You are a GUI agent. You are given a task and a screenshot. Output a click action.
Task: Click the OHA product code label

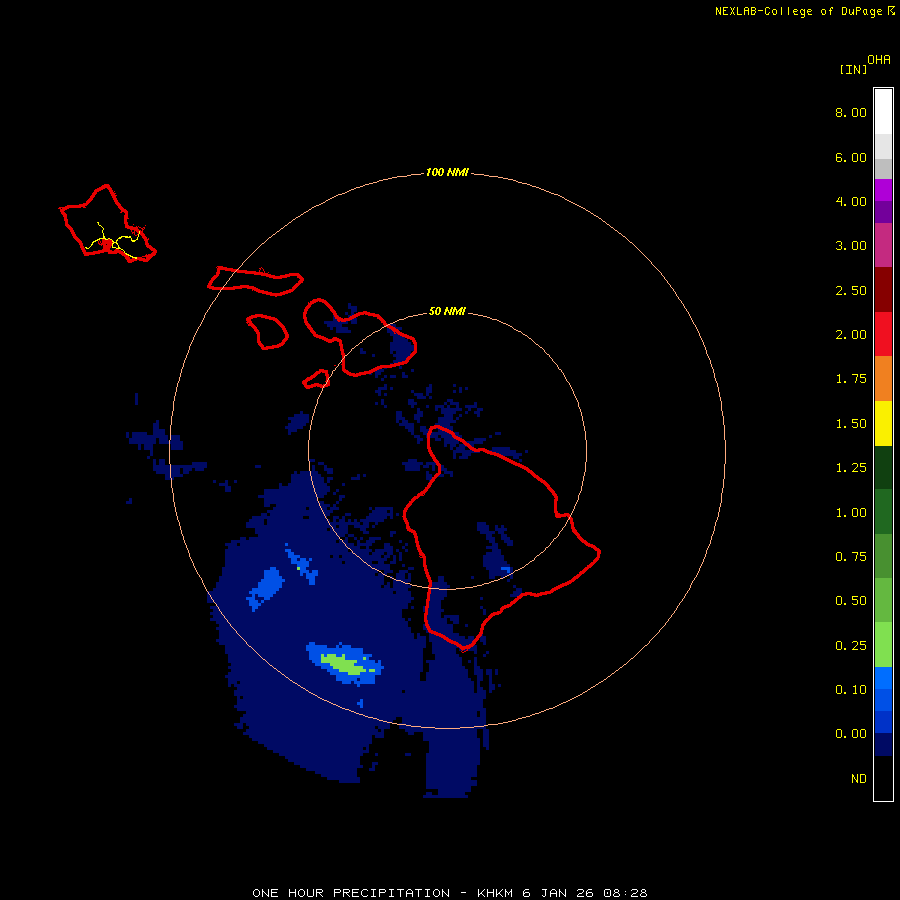coord(879,59)
